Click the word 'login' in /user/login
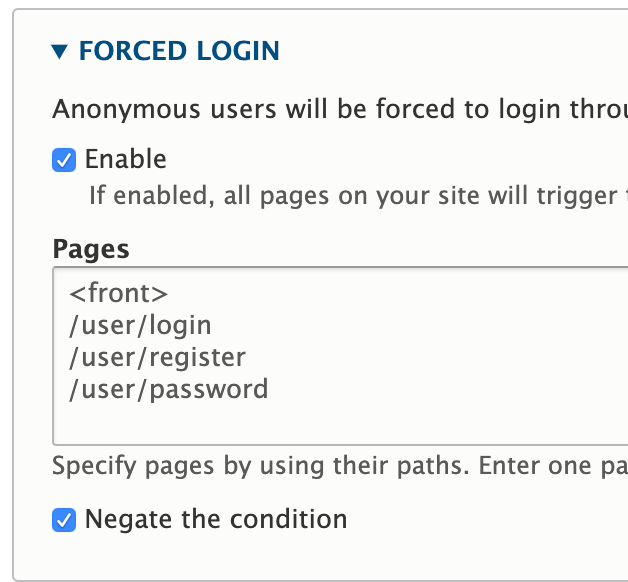 pyautogui.click(x=181, y=326)
